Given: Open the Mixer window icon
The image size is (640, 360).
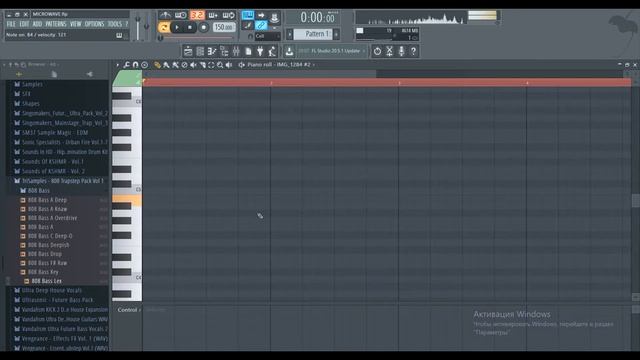Looking at the screenshot, I should tap(236, 51).
